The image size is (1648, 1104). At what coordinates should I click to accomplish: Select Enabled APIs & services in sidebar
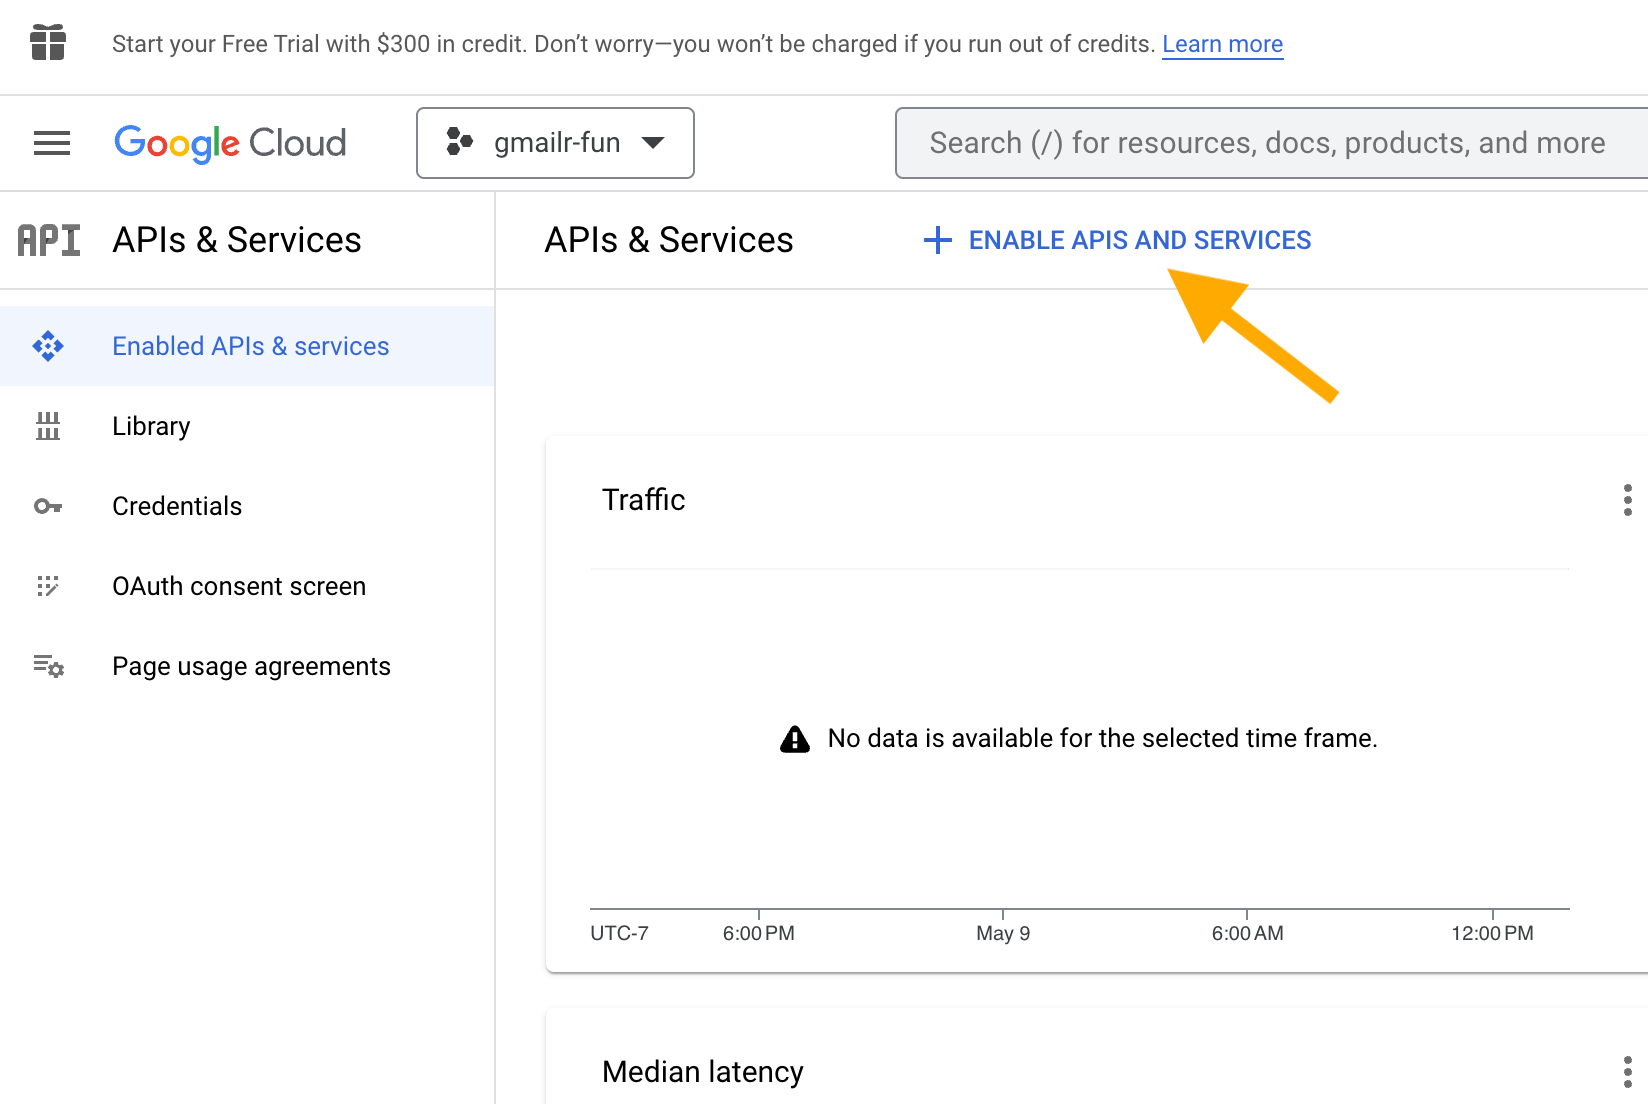pos(250,346)
